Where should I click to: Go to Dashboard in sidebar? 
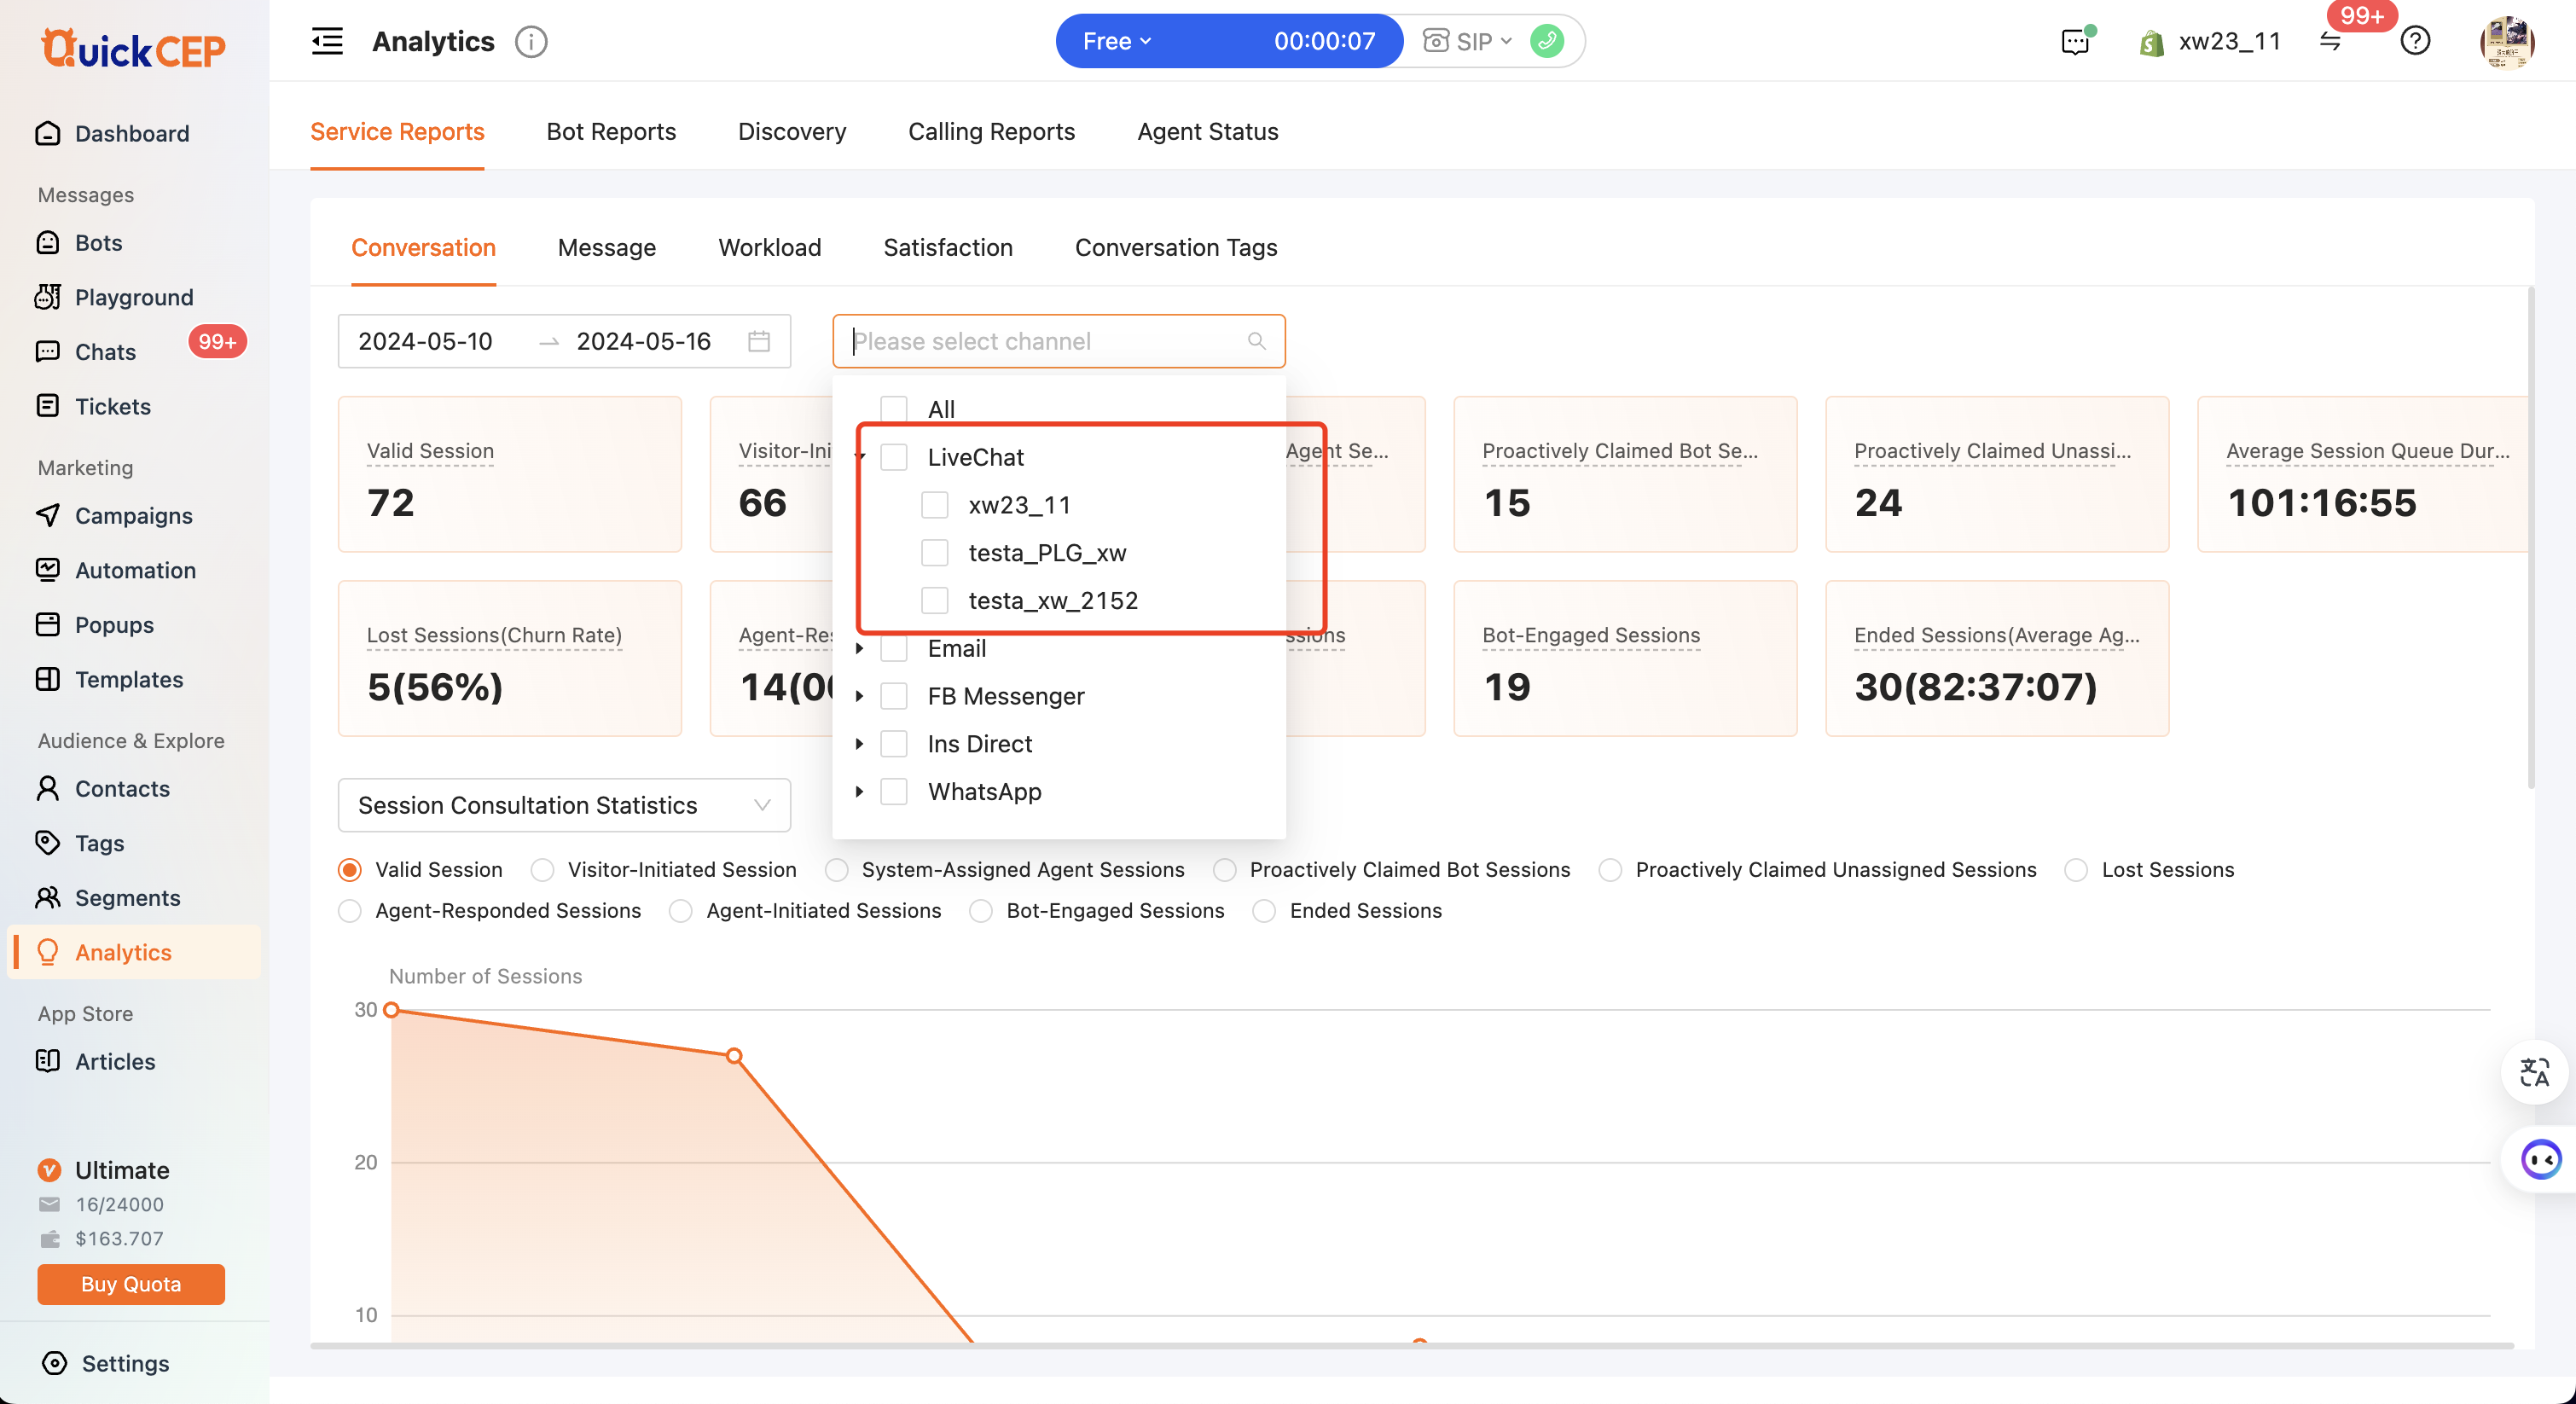[x=132, y=133]
